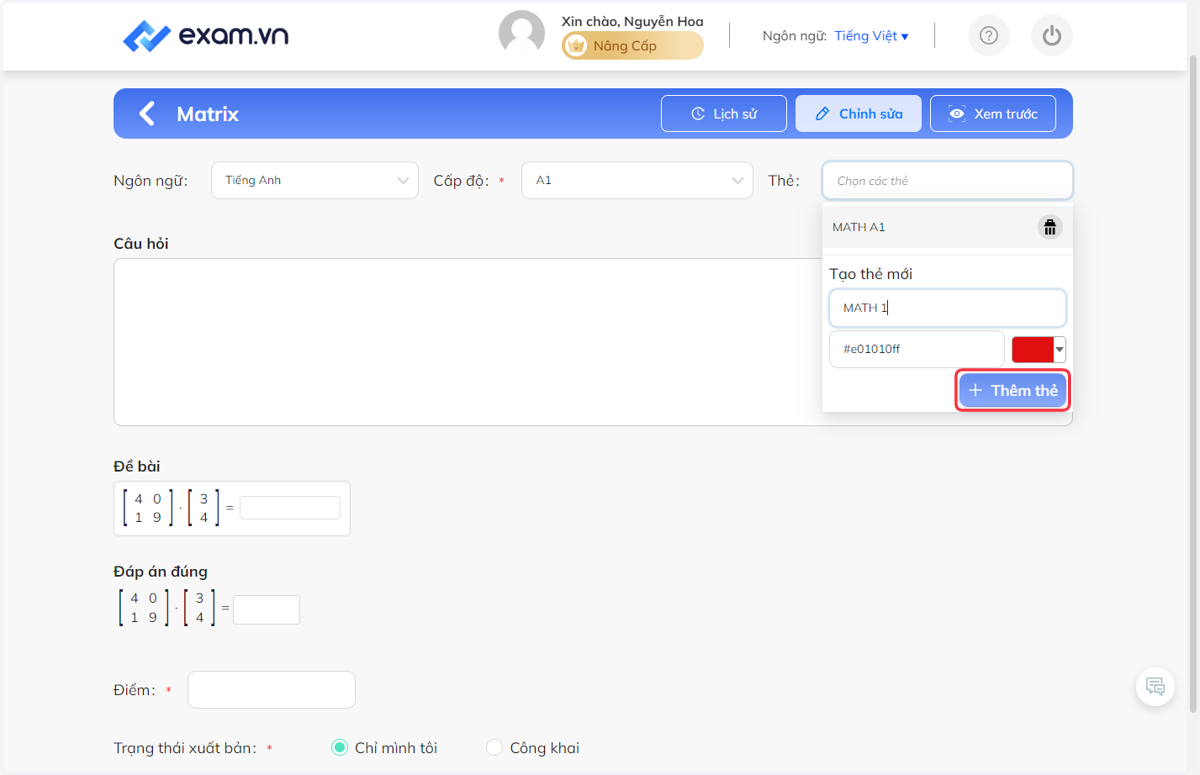Delete the MATH A1 tag

[1049, 227]
